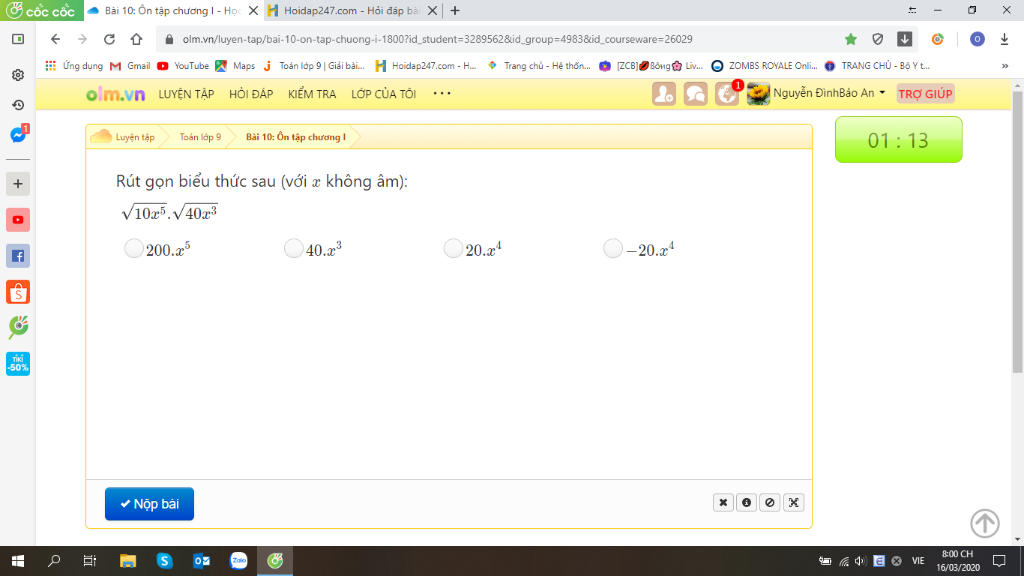Click the prohibited circle icon in exercise toolbar
This screenshot has height=576, width=1024.
pyautogui.click(x=770, y=502)
